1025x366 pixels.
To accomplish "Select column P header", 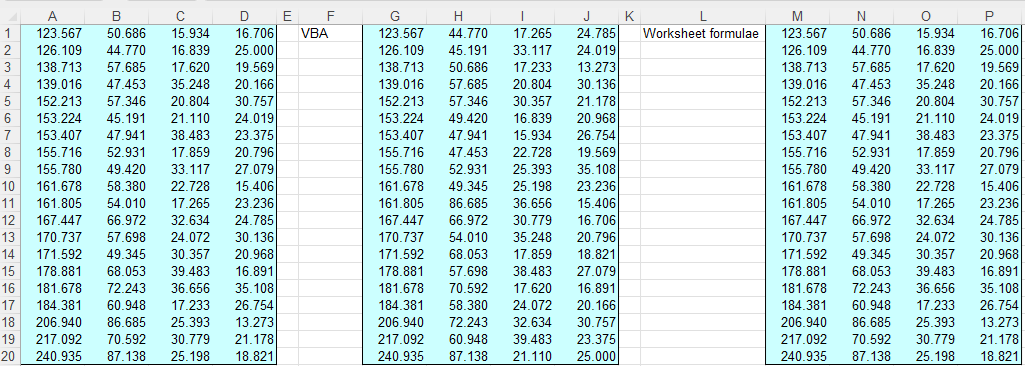I will [x=989, y=16].
